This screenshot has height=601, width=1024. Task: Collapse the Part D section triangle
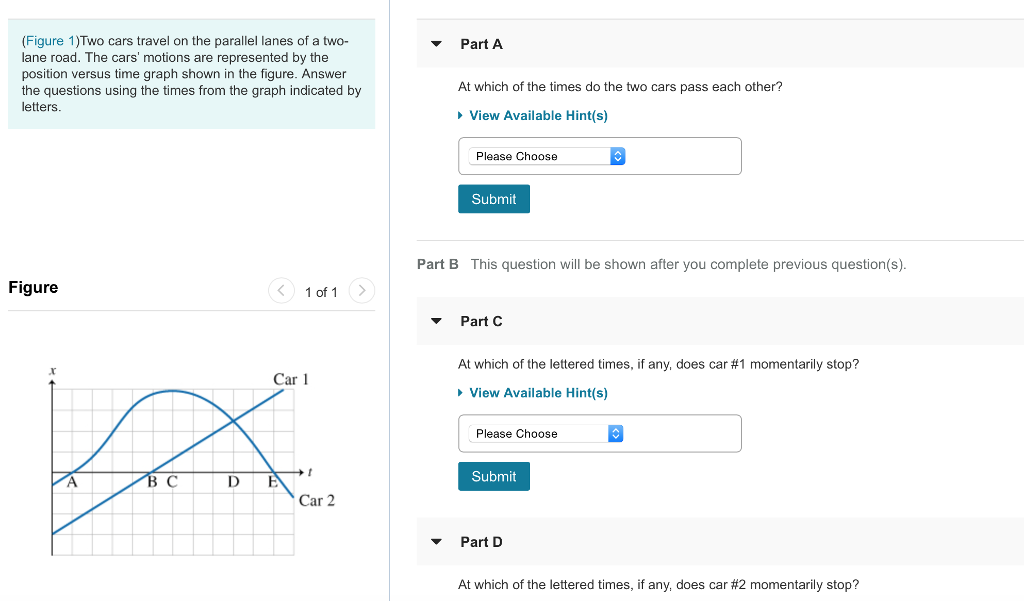tap(435, 541)
